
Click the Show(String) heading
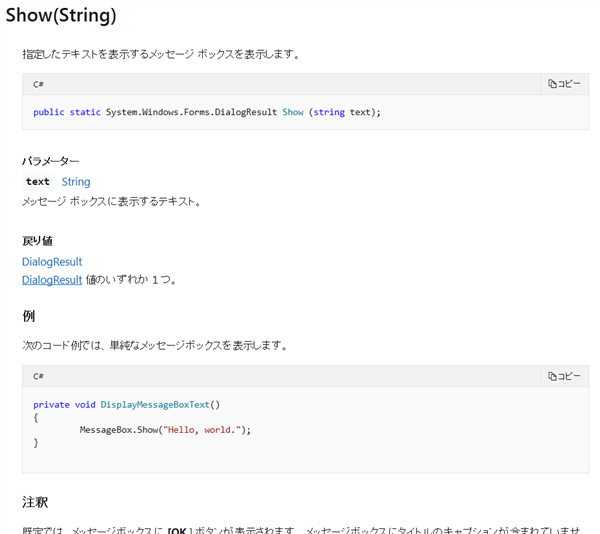[61, 16]
